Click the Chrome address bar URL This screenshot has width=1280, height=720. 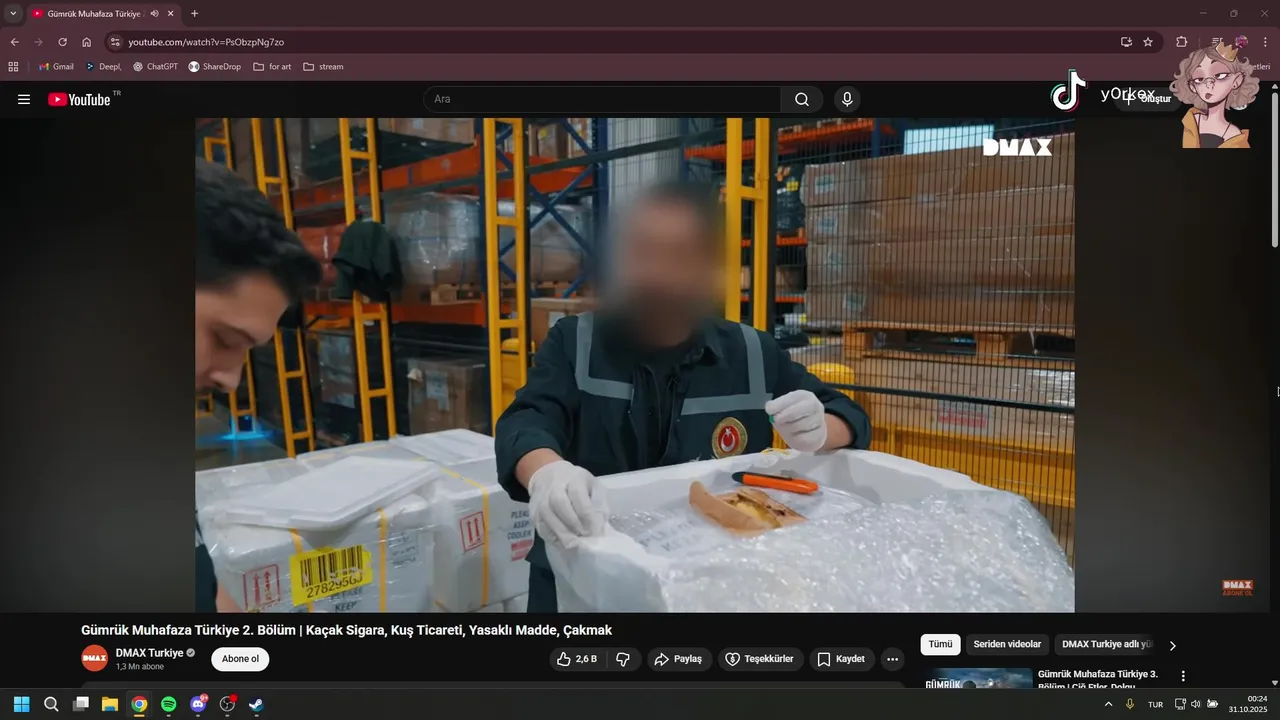[x=206, y=42]
